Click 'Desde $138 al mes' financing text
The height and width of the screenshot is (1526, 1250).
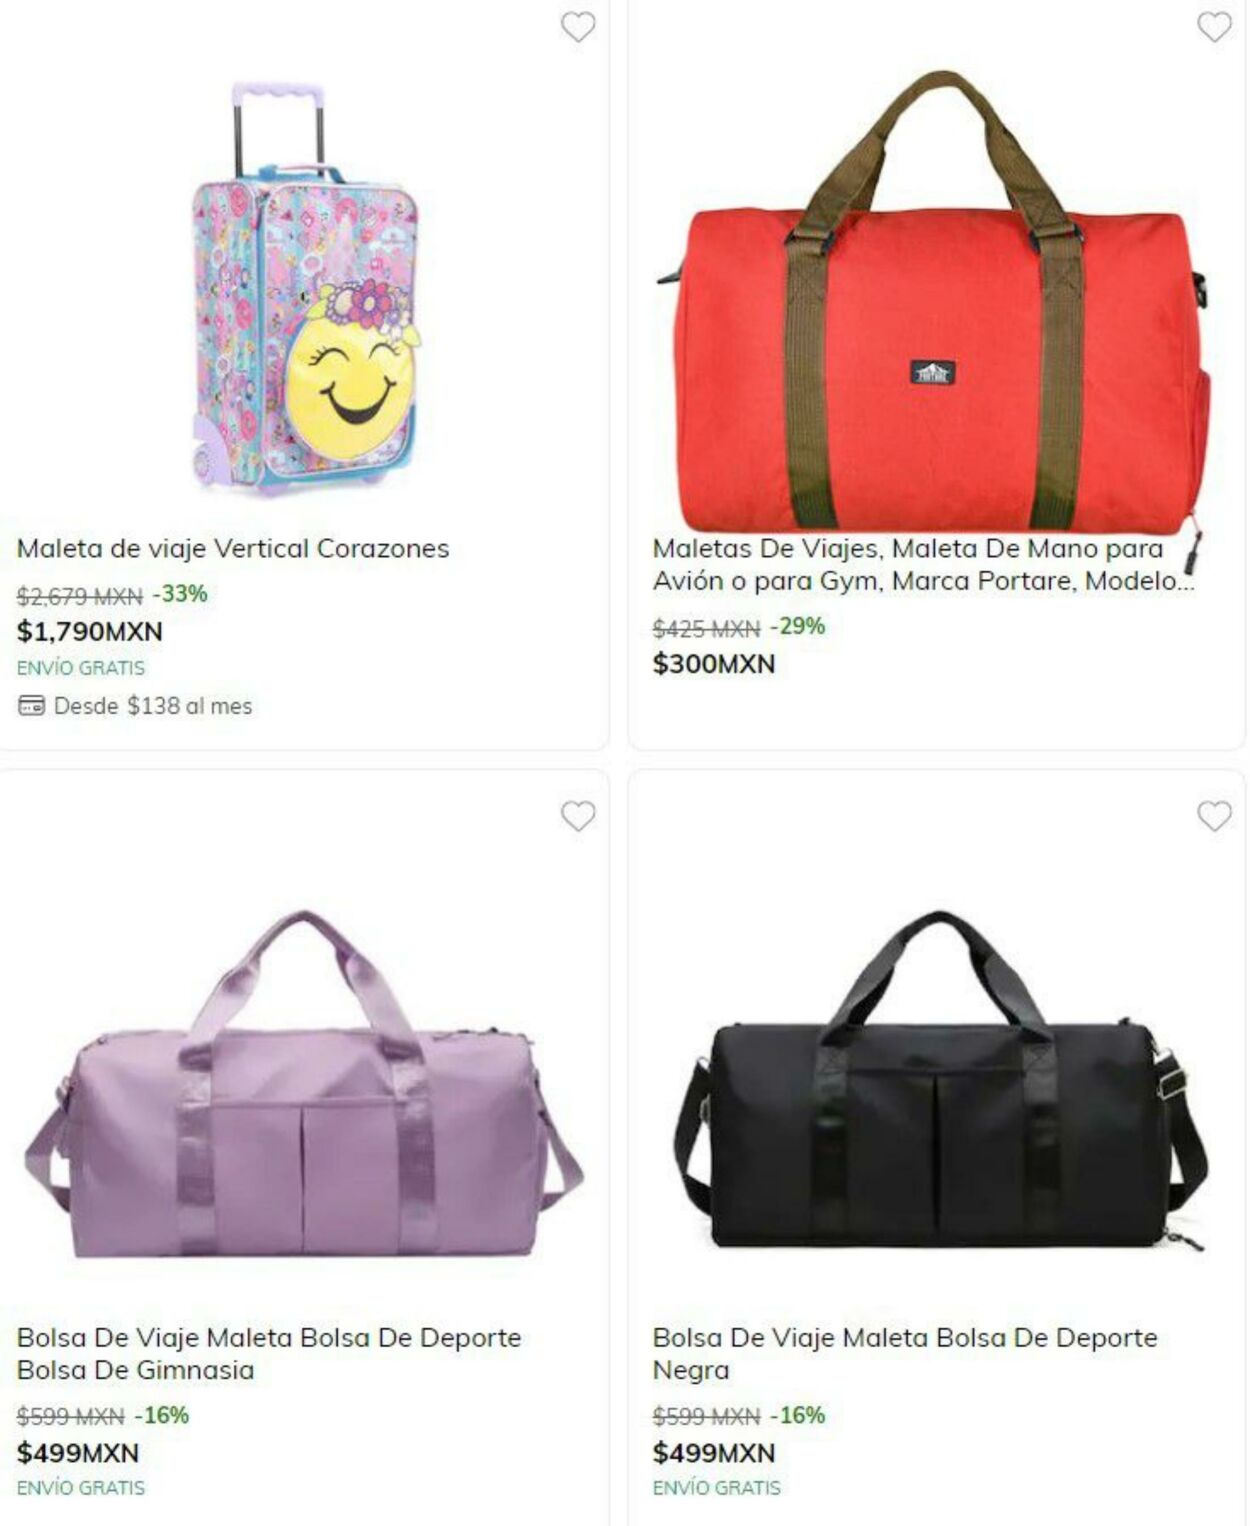pyautogui.click(x=153, y=706)
